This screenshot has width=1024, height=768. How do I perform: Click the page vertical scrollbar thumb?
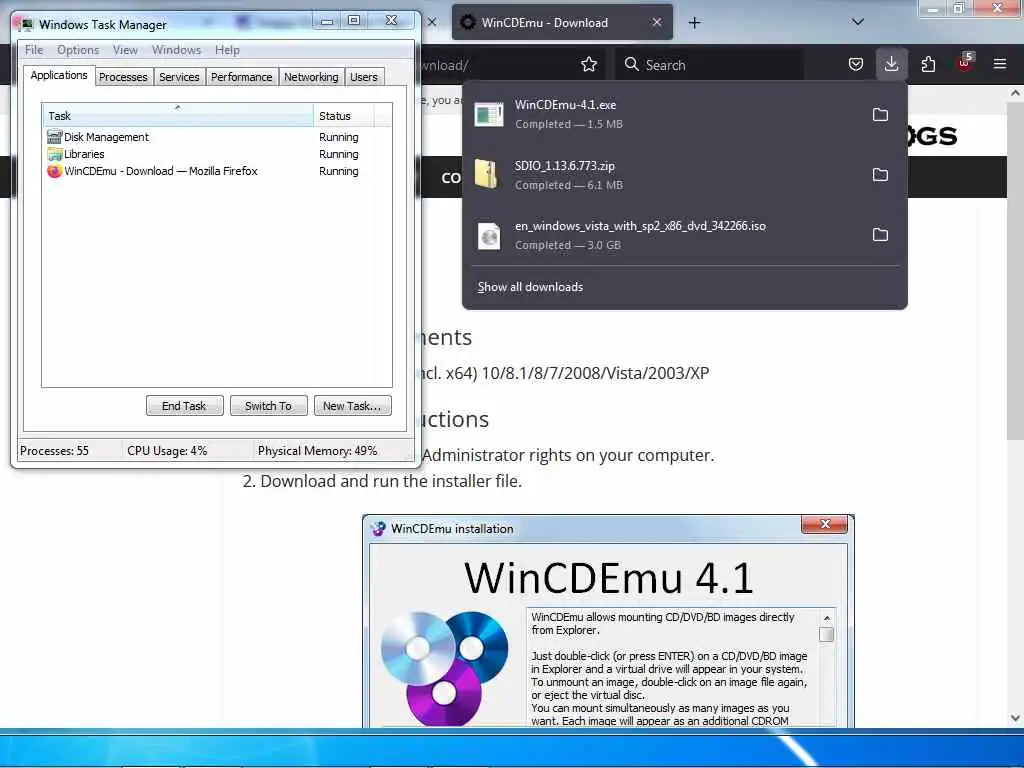click(x=1014, y=271)
